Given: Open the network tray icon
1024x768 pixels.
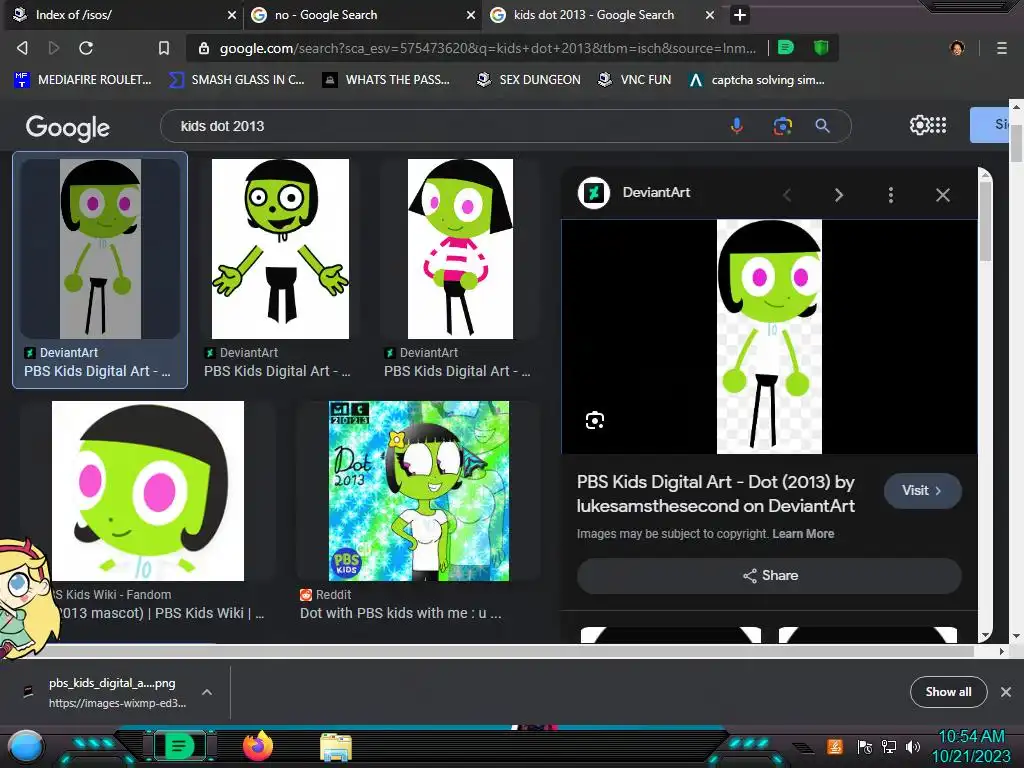Looking at the screenshot, I should pos(889,746).
